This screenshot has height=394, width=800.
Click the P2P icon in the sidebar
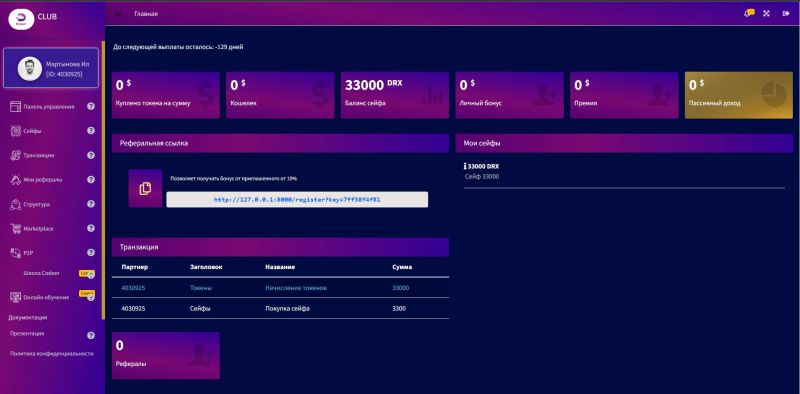[x=15, y=253]
